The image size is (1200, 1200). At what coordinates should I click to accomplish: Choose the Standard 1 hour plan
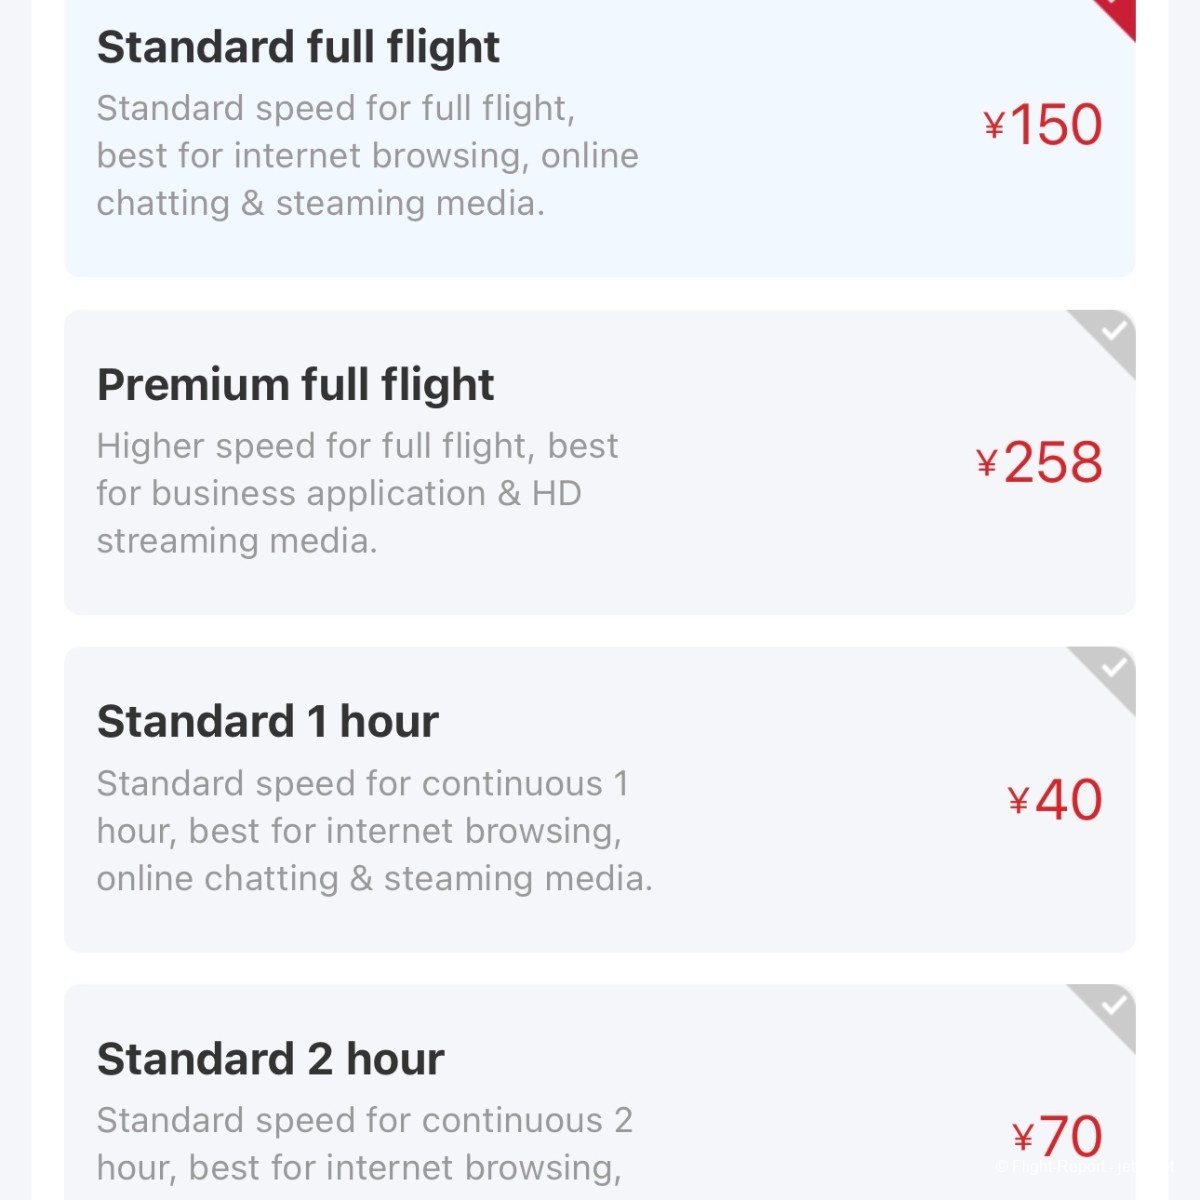(600, 799)
